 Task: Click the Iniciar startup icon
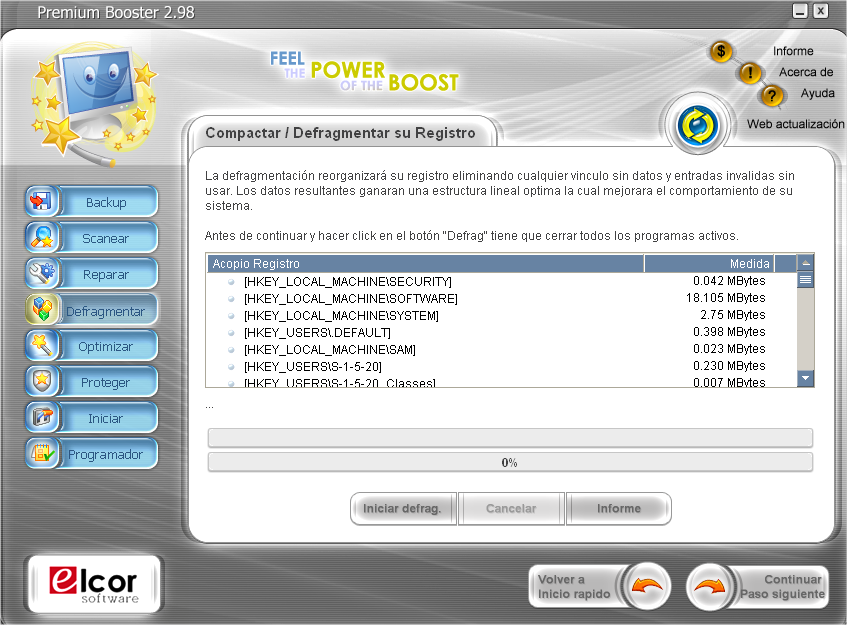coord(41,418)
